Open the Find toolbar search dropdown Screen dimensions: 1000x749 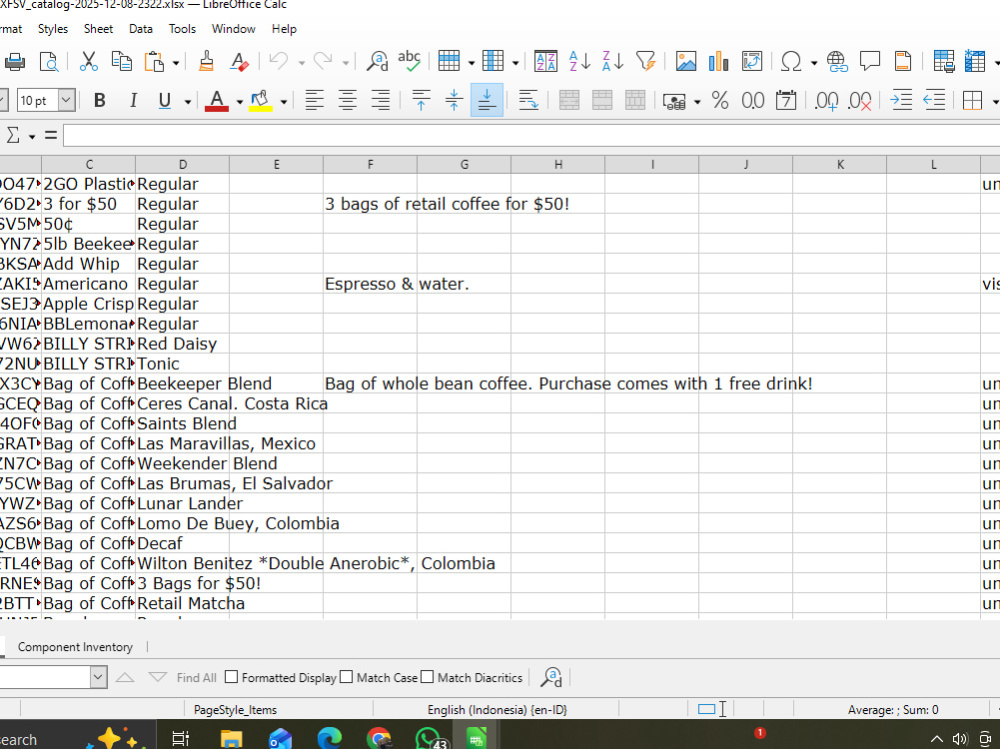[x=98, y=677]
